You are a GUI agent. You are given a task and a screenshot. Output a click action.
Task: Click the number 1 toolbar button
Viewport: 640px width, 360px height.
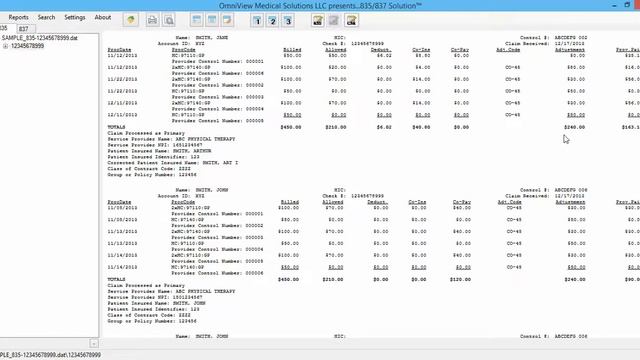257,20
